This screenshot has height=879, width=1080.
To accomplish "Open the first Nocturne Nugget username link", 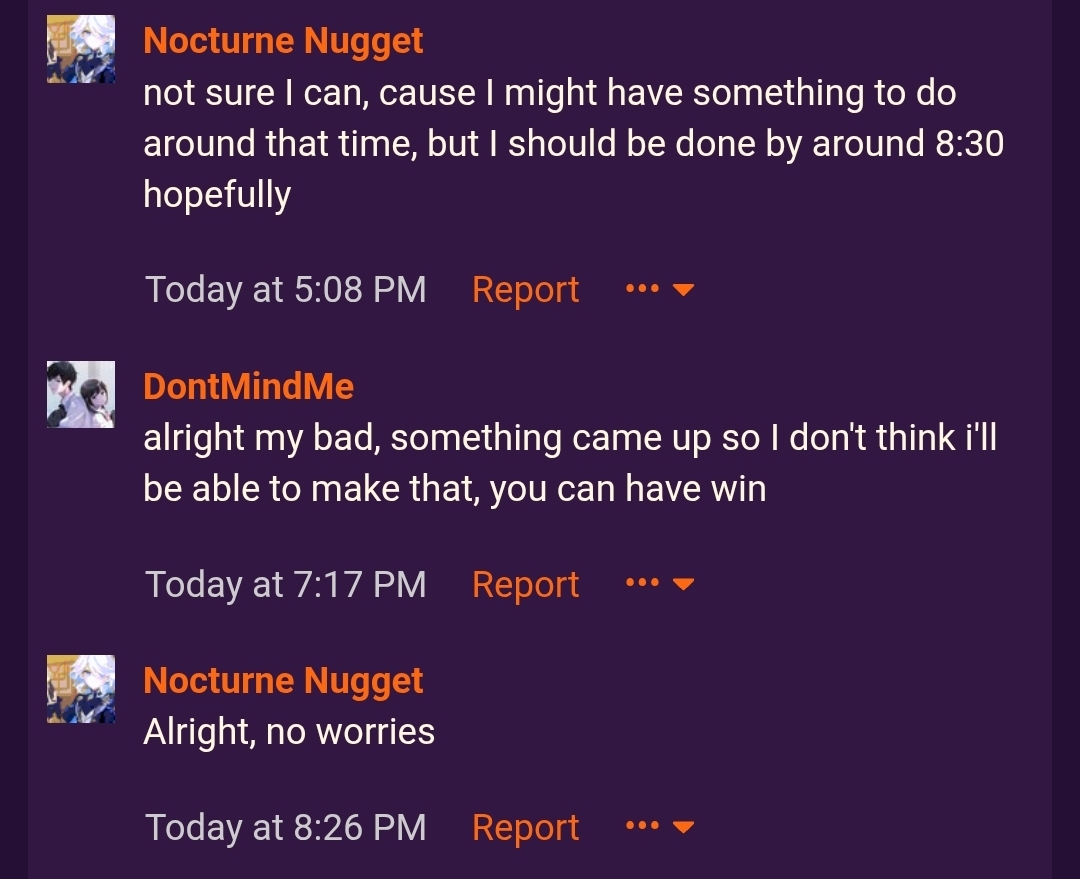I will [x=283, y=41].
